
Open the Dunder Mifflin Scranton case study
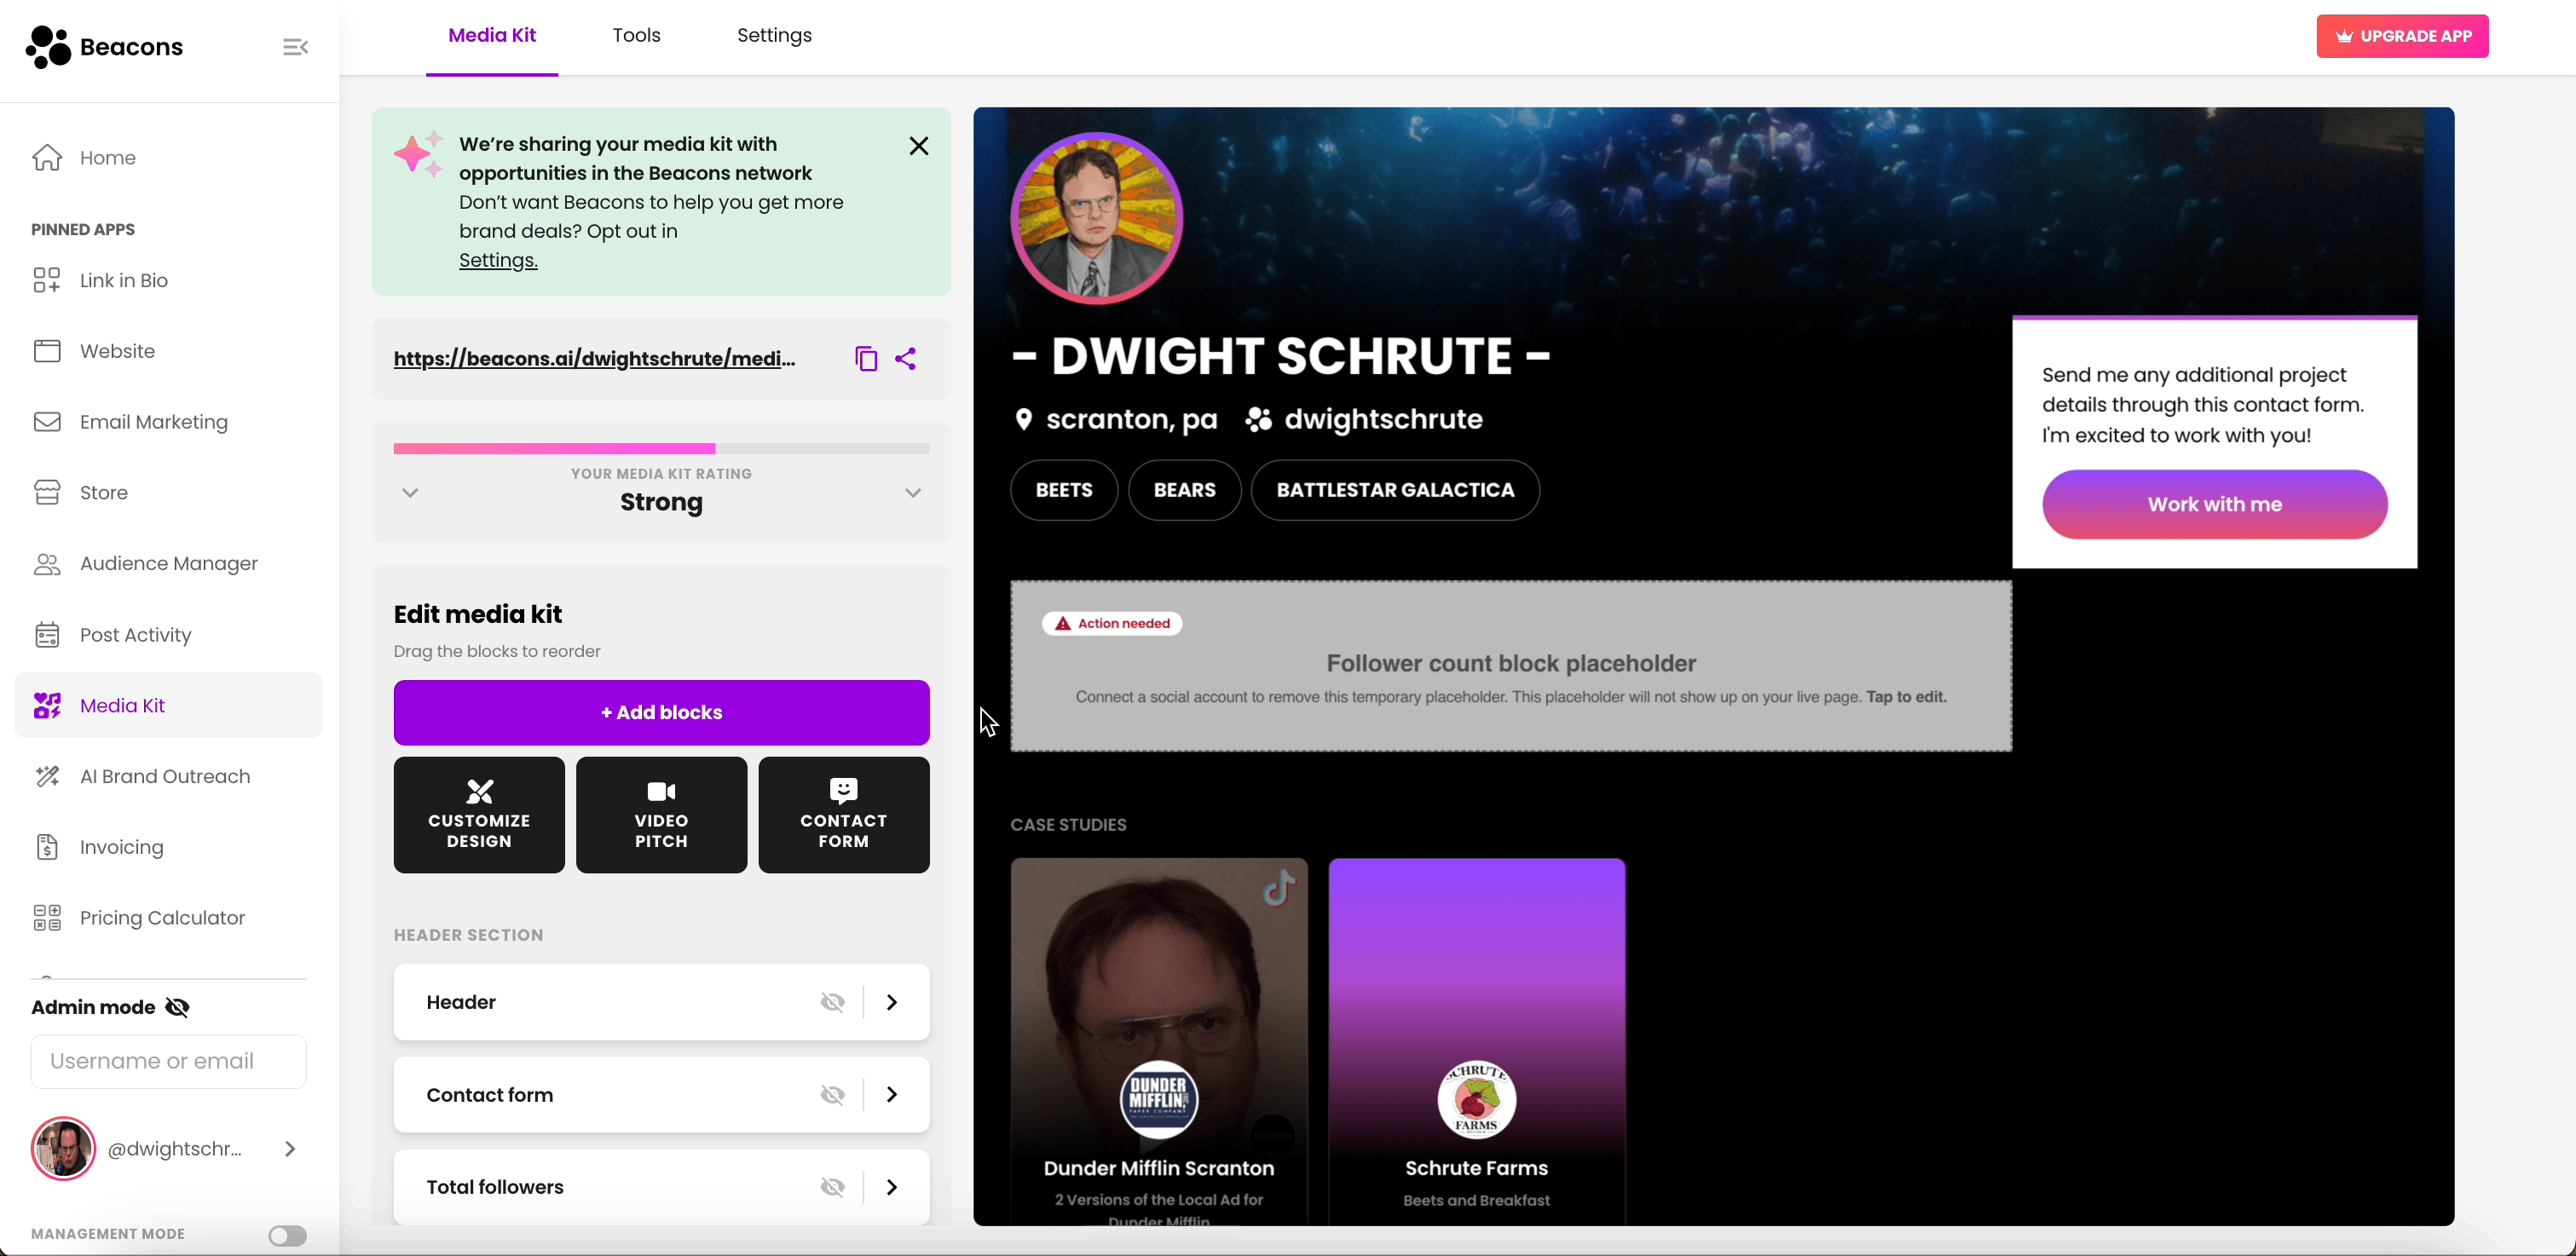(1159, 1041)
